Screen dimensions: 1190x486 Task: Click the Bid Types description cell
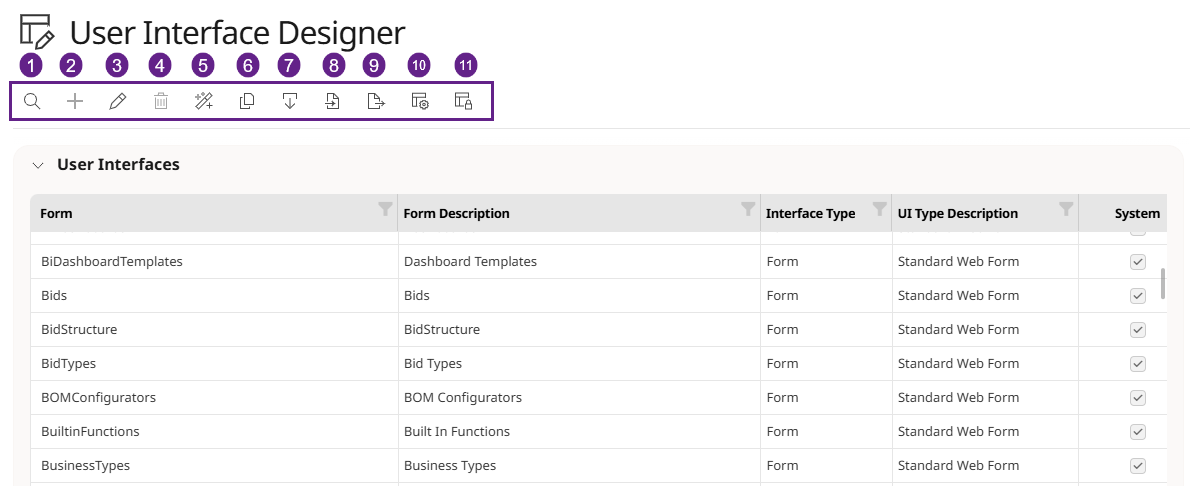(x=579, y=364)
